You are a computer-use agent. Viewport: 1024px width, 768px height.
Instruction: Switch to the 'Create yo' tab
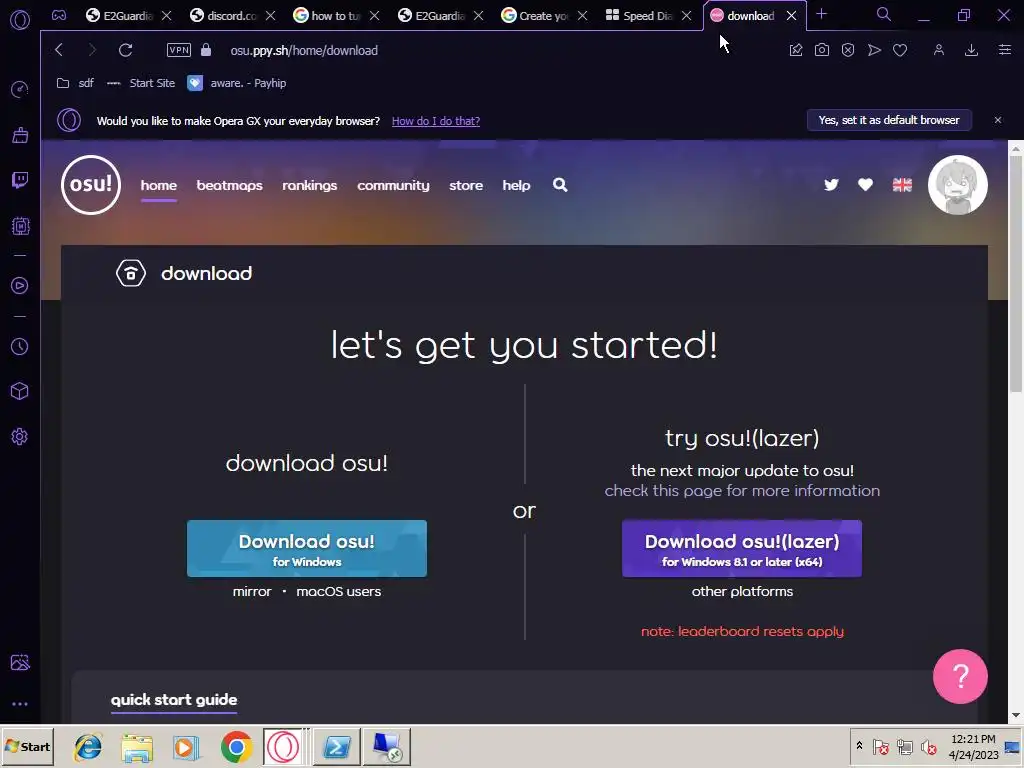click(536, 16)
